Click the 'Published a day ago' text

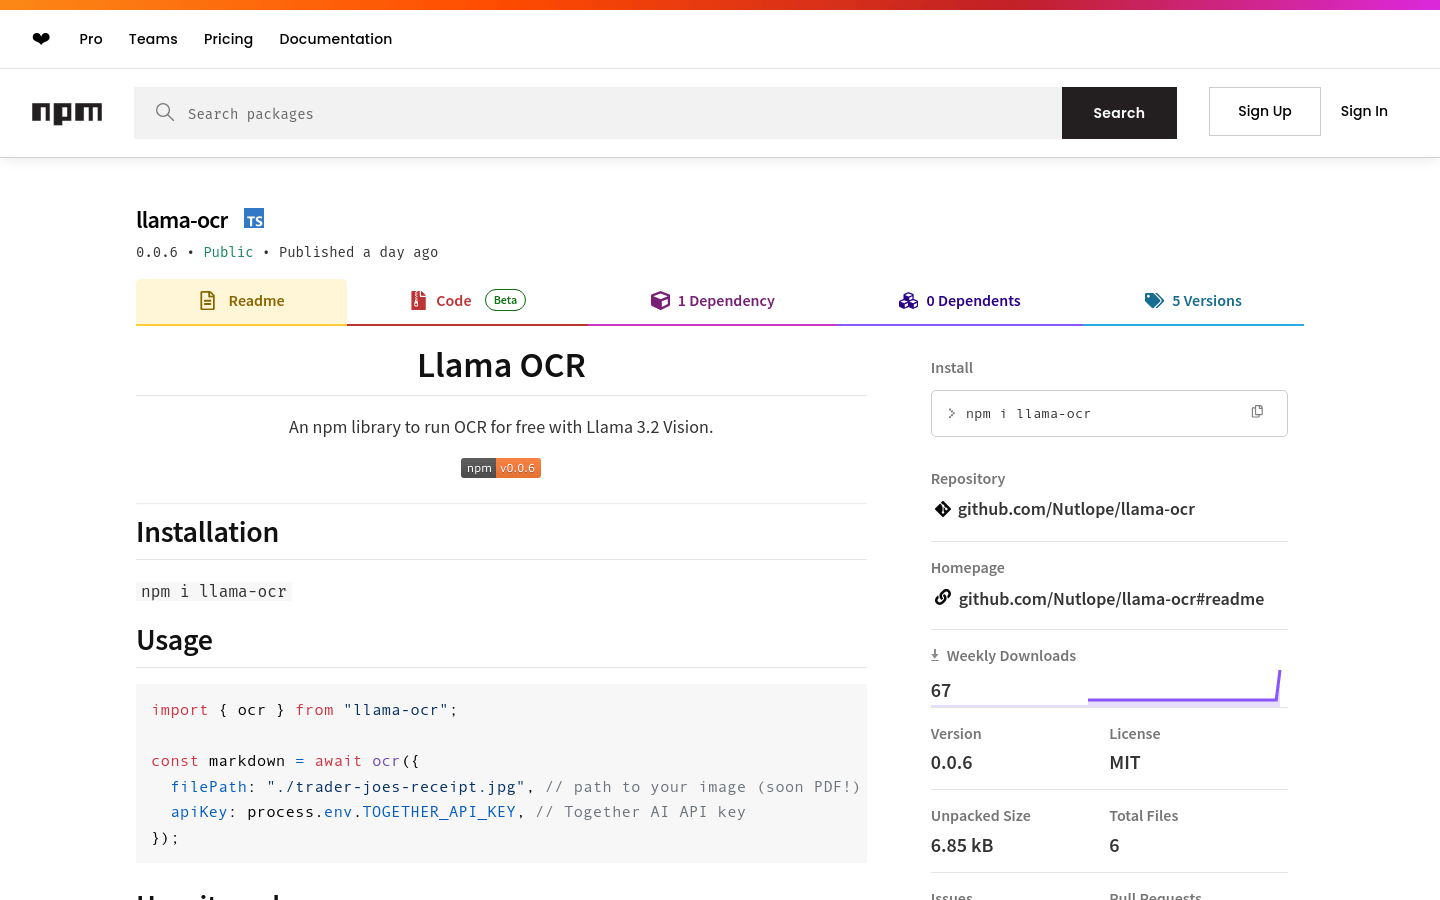[358, 252]
